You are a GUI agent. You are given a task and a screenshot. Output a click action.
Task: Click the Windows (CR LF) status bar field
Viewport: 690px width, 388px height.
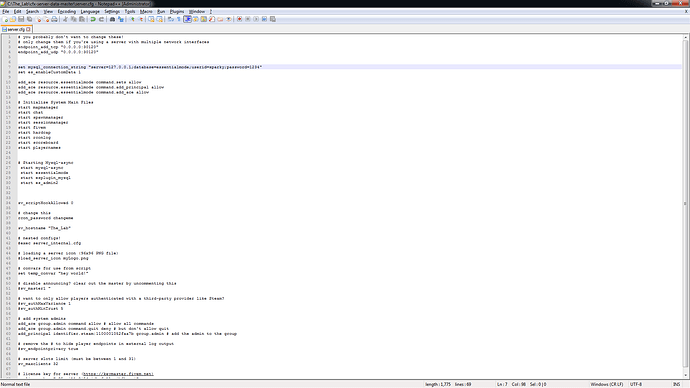606,384
